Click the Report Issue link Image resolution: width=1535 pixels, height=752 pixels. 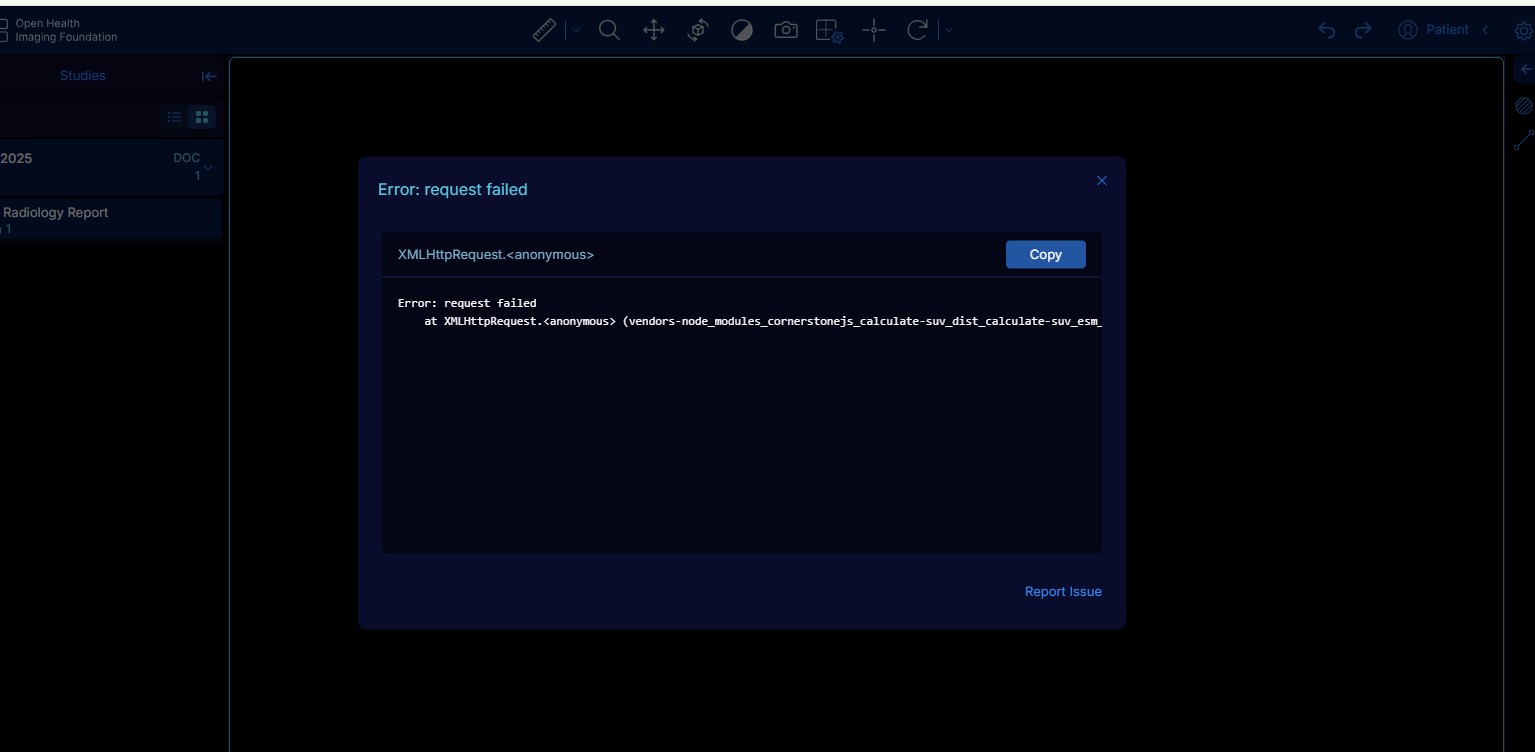(1062, 591)
